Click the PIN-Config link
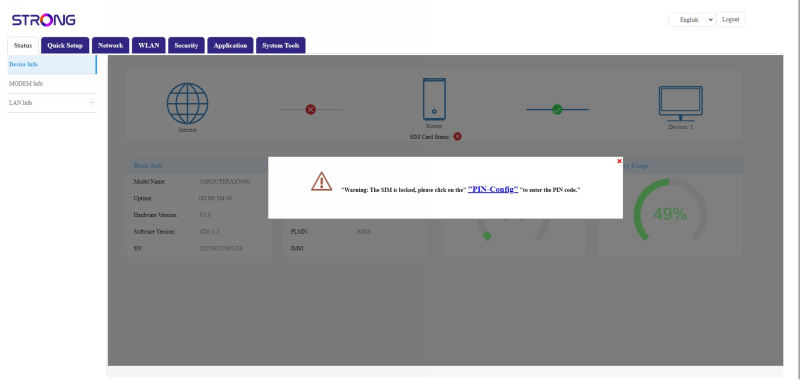 point(493,189)
